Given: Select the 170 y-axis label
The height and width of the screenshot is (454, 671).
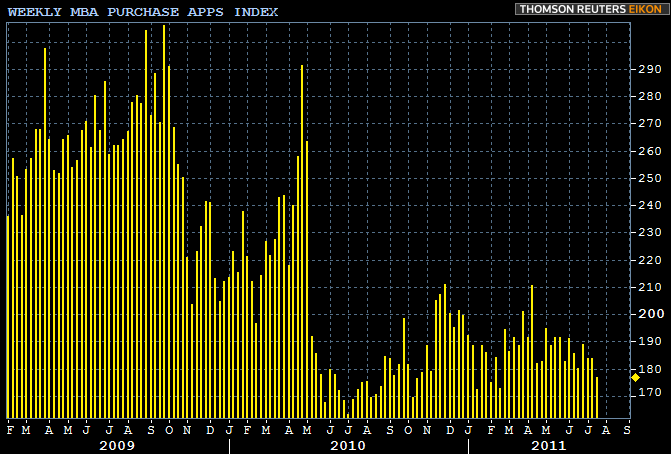Looking at the screenshot, I should (649, 393).
